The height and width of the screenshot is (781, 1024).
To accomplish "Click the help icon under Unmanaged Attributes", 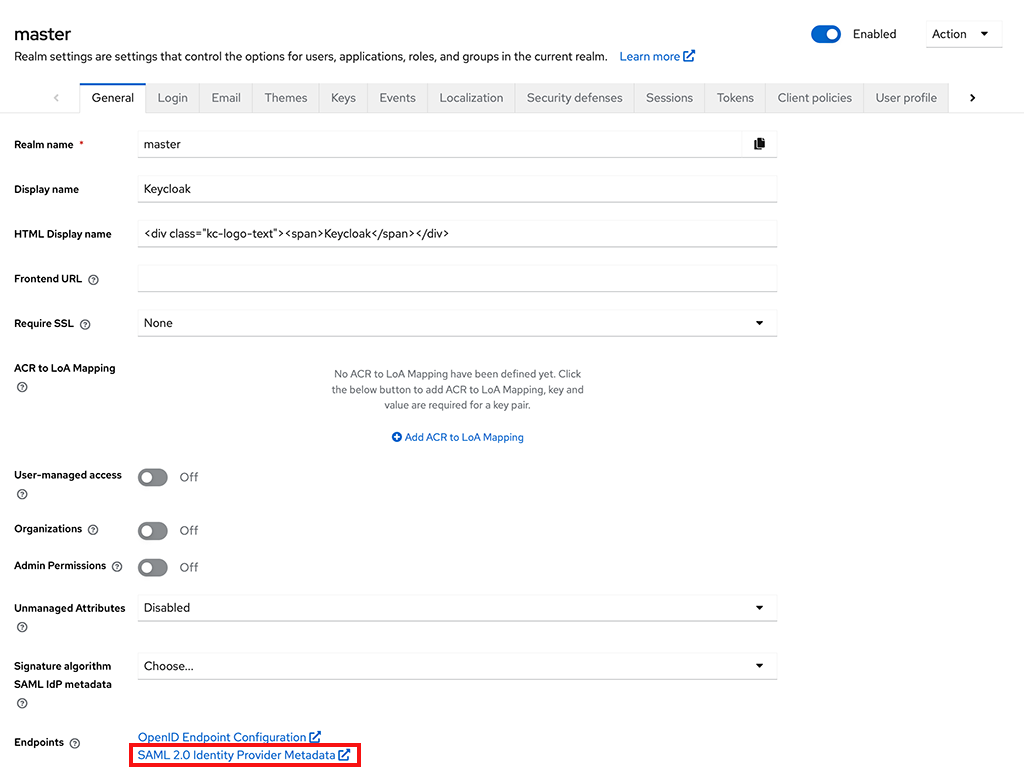I will point(21,626).
